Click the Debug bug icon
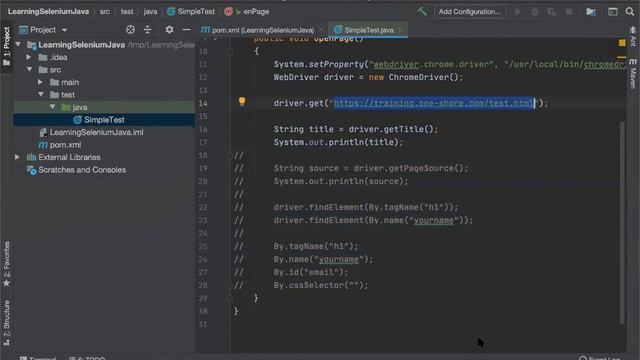Image resolution: width=640 pixels, height=360 pixels. (x=535, y=12)
